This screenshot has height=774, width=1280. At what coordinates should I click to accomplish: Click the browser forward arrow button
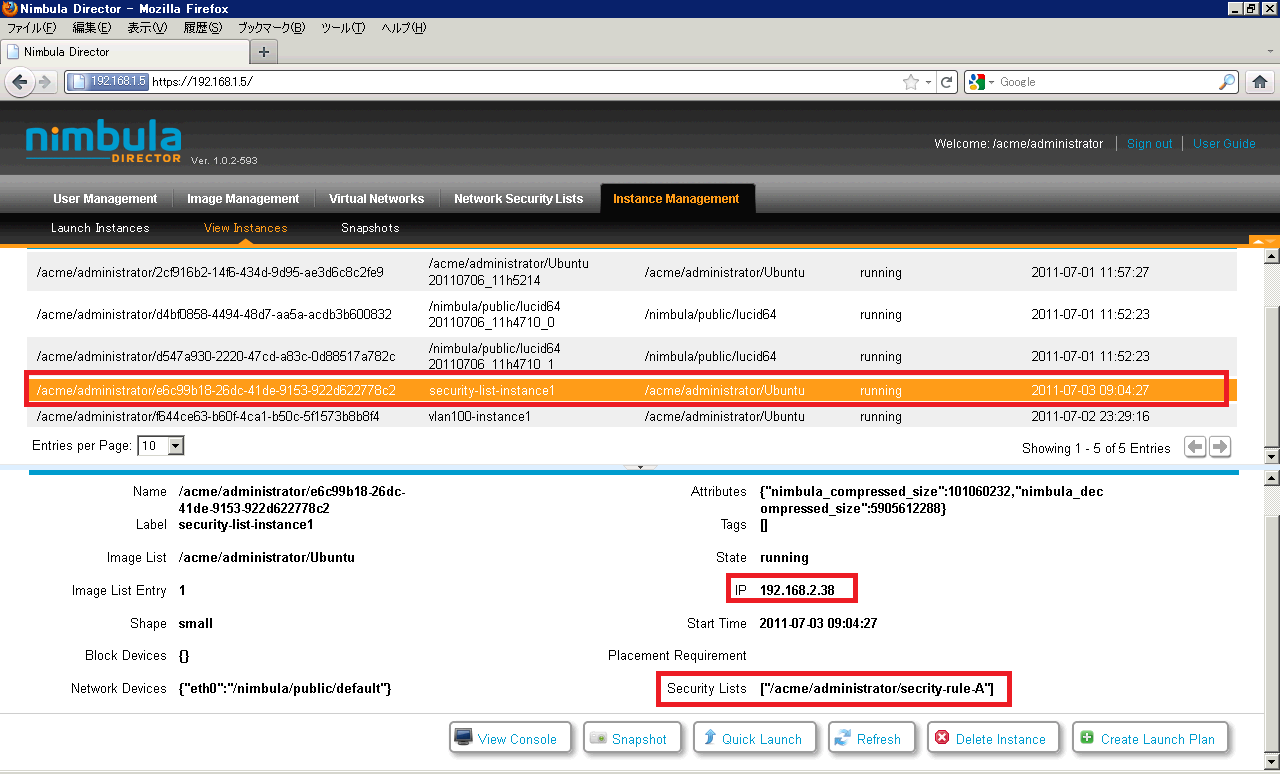coord(46,82)
